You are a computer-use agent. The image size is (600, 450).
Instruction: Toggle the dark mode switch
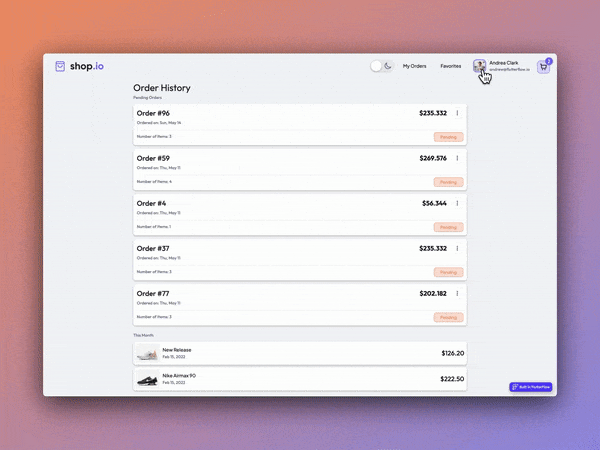pyautogui.click(x=381, y=66)
